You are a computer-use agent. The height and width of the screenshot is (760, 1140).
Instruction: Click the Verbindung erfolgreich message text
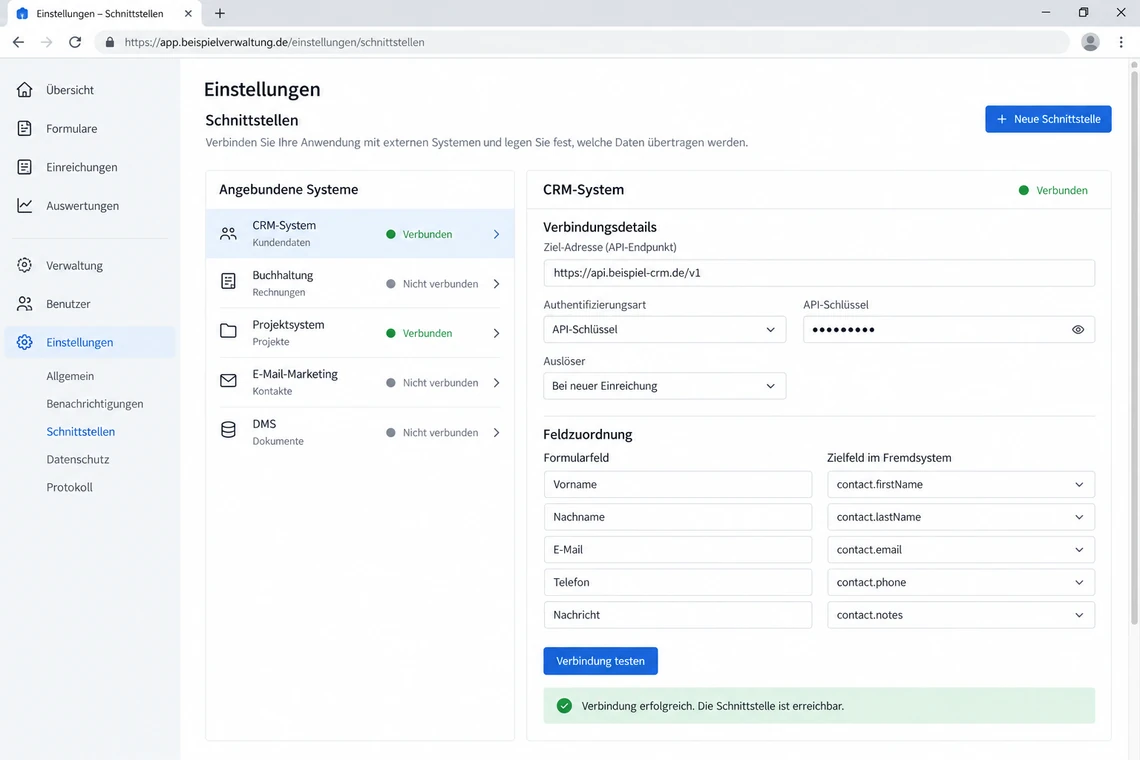712,706
